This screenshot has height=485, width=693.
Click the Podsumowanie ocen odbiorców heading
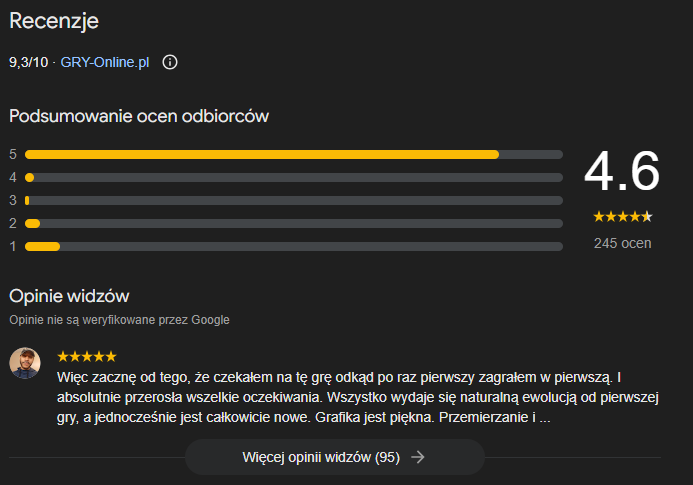pos(139,116)
